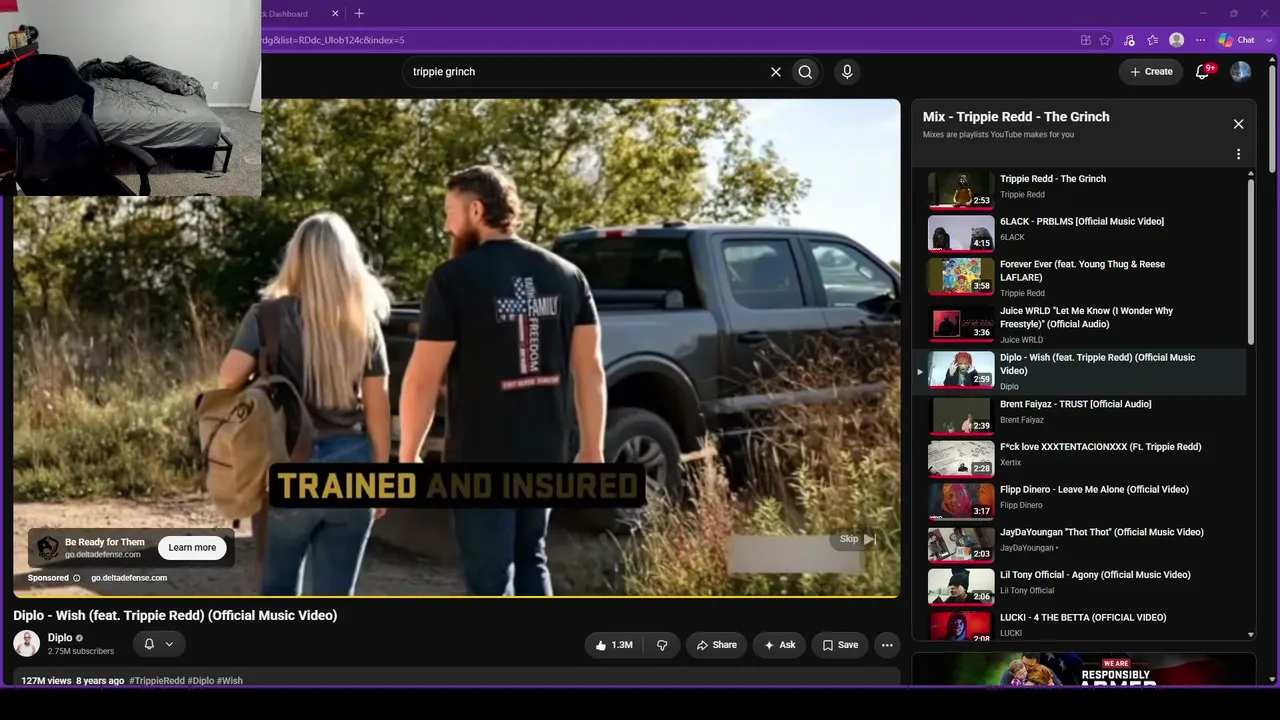This screenshot has width=1280, height=720.
Task: Close the Dashboard browser tab
Action: click(335, 14)
